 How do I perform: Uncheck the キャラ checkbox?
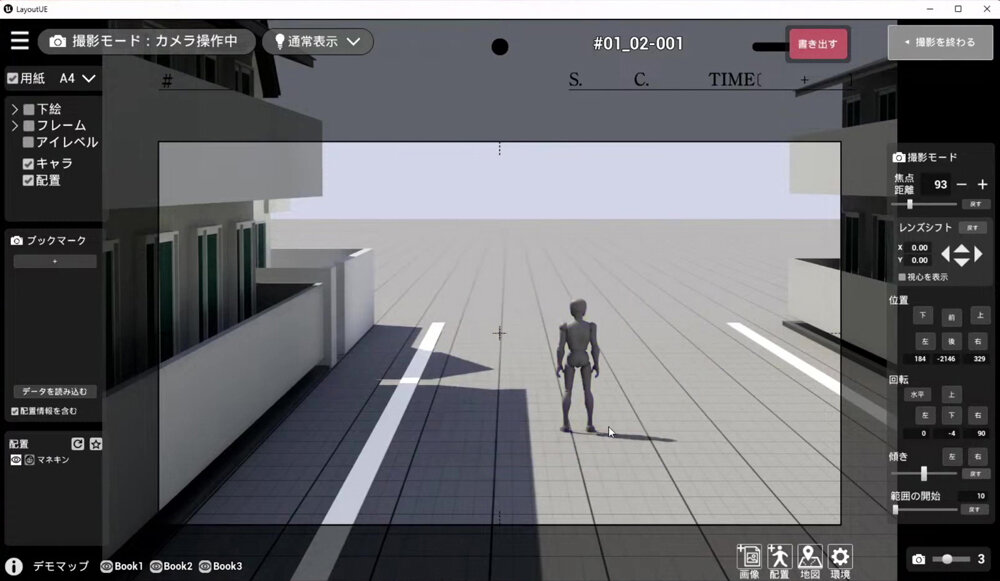28,164
